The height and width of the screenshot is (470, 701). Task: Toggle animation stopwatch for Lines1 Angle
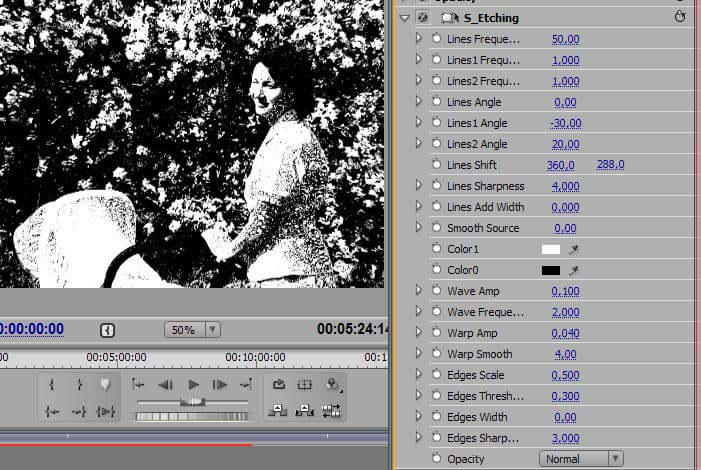click(437, 122)
